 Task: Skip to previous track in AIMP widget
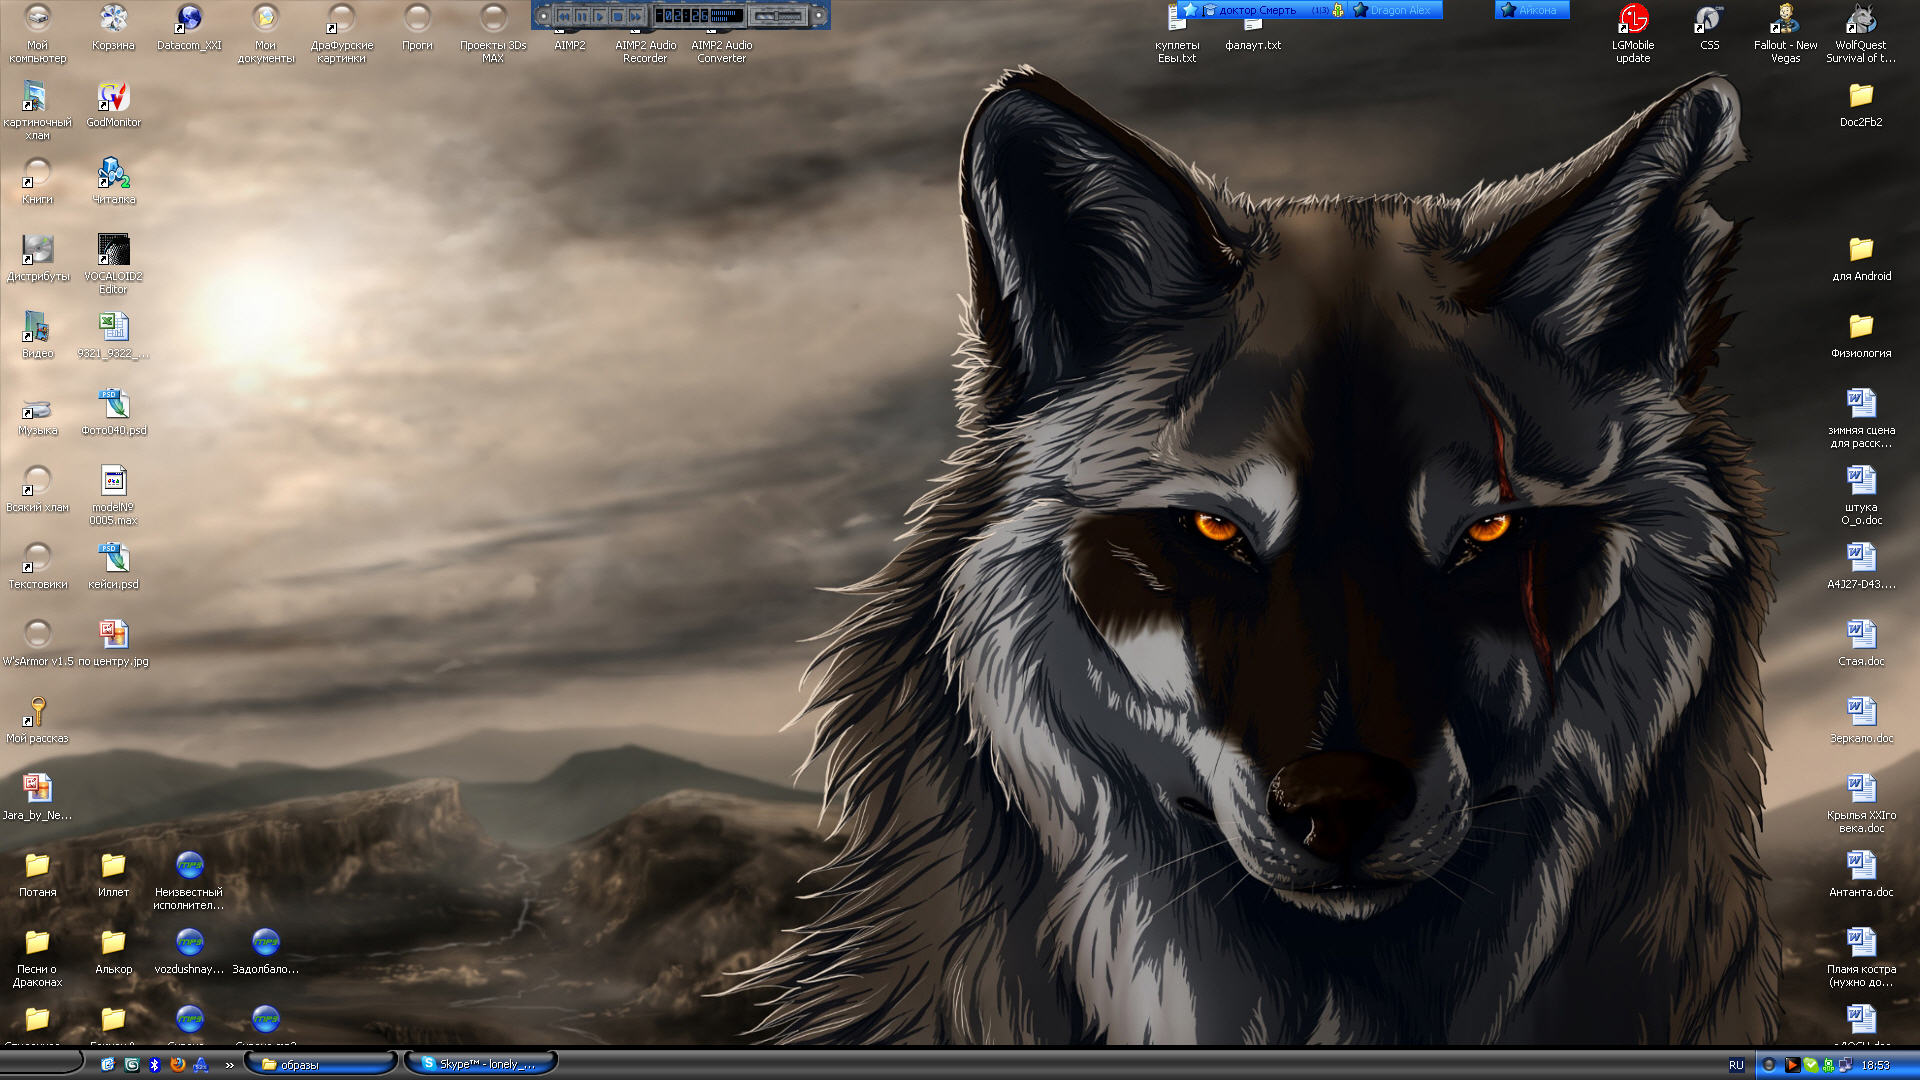click(x=564, y=16)
